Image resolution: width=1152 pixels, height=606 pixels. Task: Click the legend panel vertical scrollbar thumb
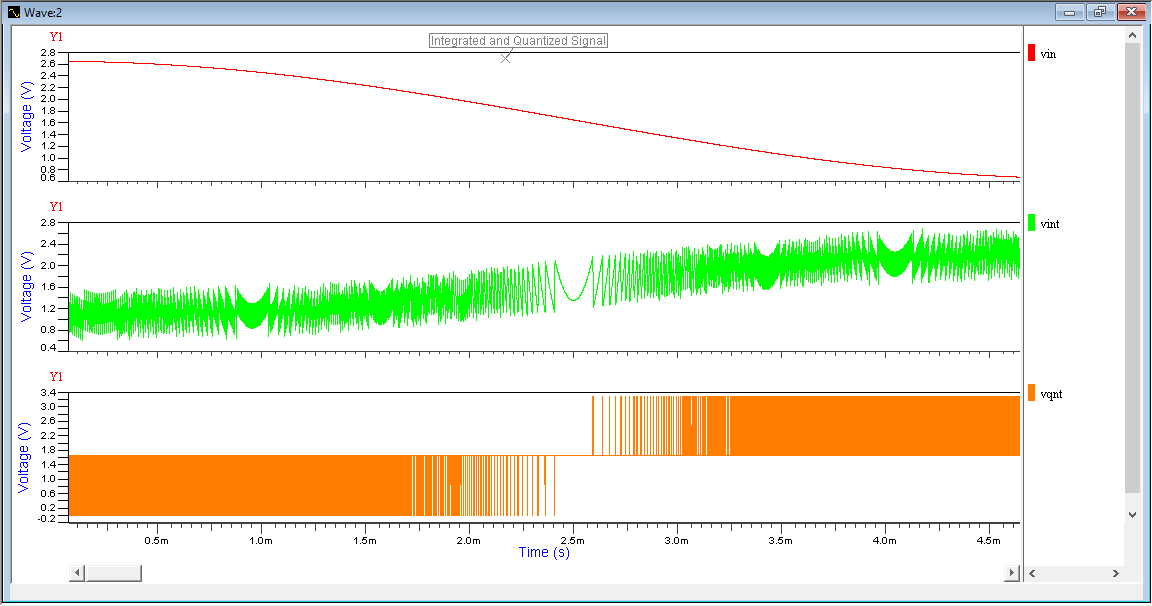[1132, 268]
